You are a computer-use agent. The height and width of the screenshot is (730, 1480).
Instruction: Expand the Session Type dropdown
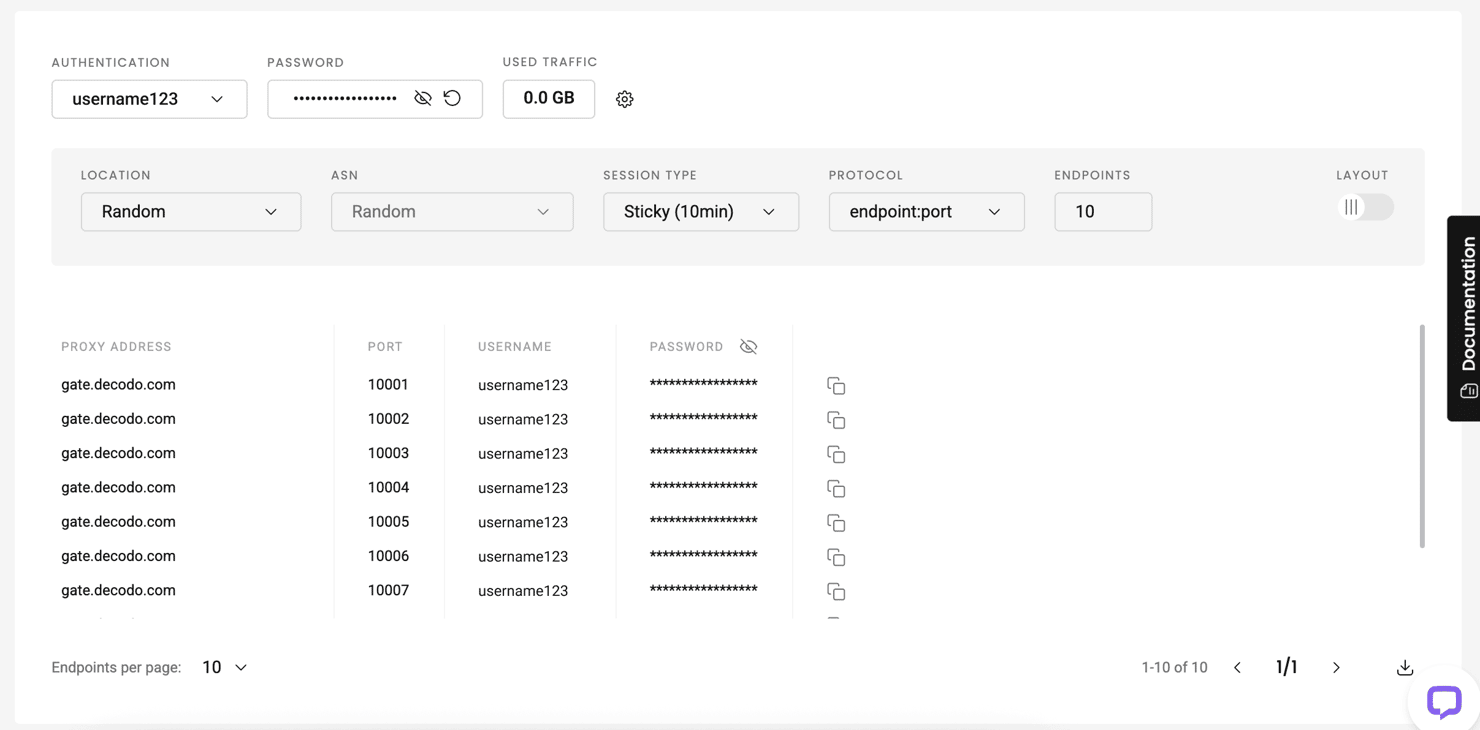tap(700, 212)
